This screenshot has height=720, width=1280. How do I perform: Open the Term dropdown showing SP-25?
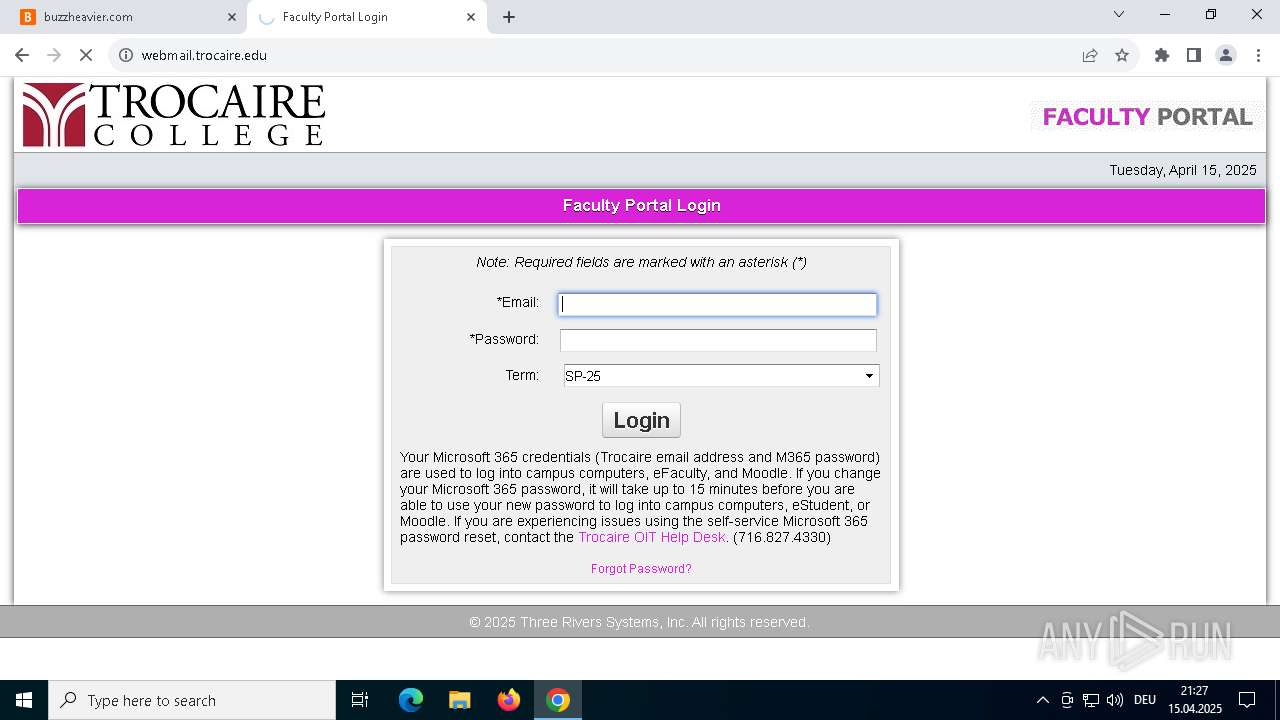pyautogui.click(x=721, y=376)
